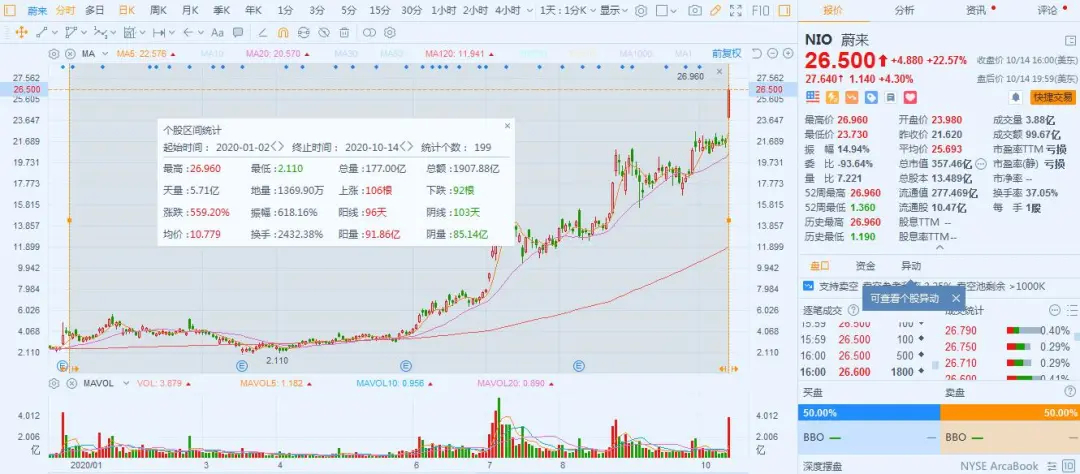Expand line drawing tool dropdown arrow
Image resolution: width=1080 pixels, height=474 pixels.
coord(55,32)
